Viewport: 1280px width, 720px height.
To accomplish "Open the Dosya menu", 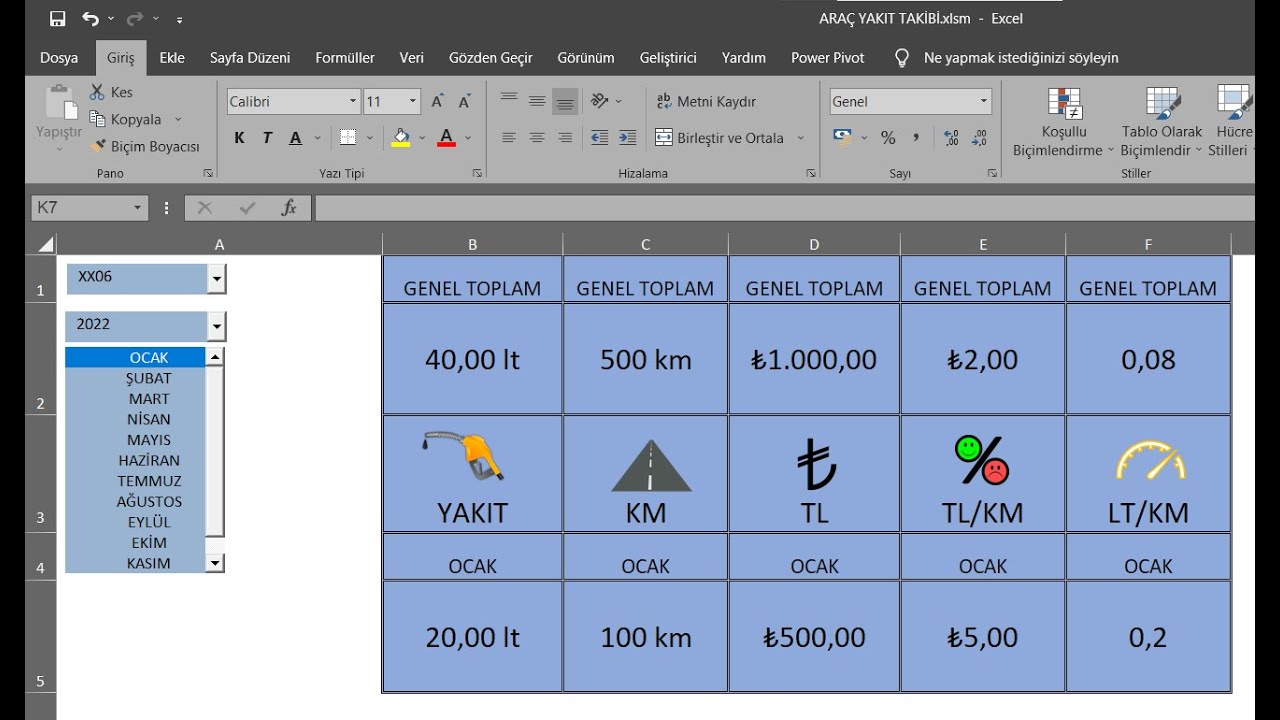I will (x=59, y=58).
